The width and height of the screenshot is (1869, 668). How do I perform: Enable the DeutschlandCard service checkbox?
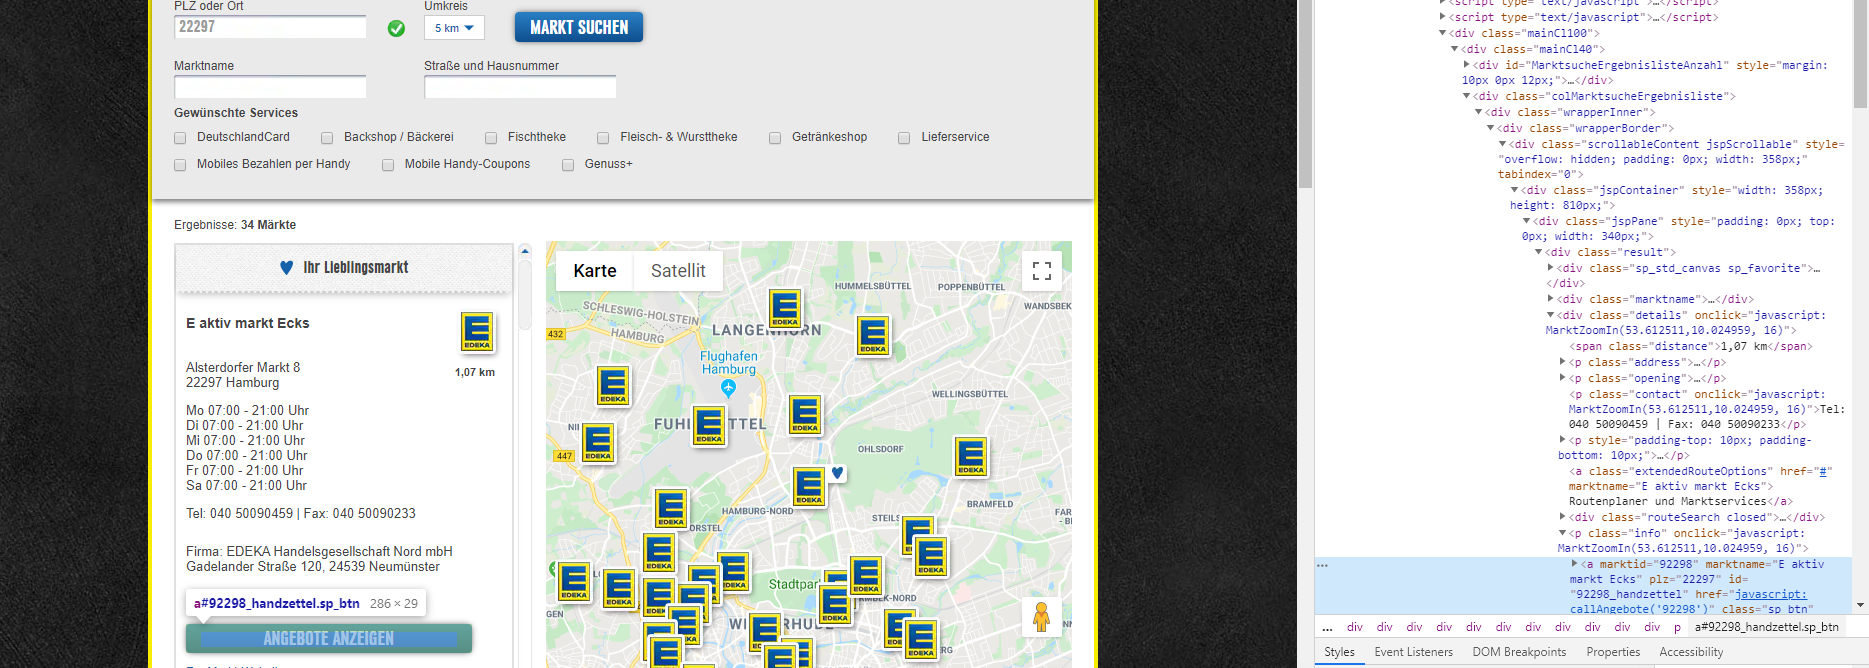pyautogui.click(x=180, y=138)
